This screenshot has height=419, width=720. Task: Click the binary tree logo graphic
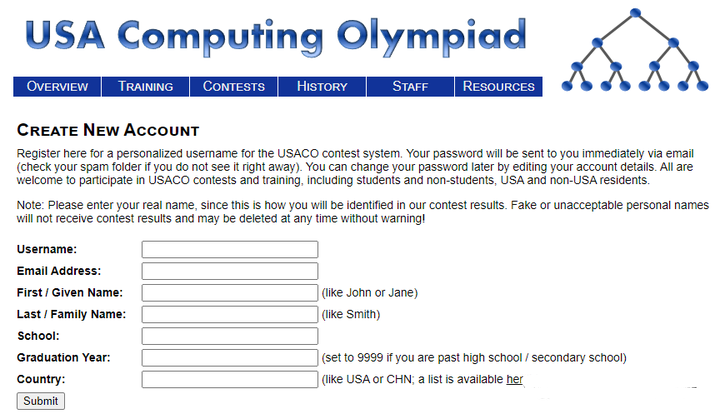(634, 50)
